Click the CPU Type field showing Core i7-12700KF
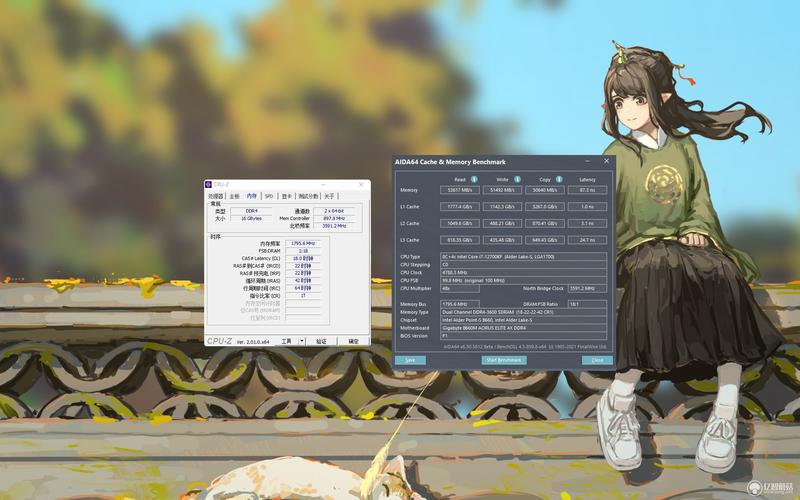 523,257
